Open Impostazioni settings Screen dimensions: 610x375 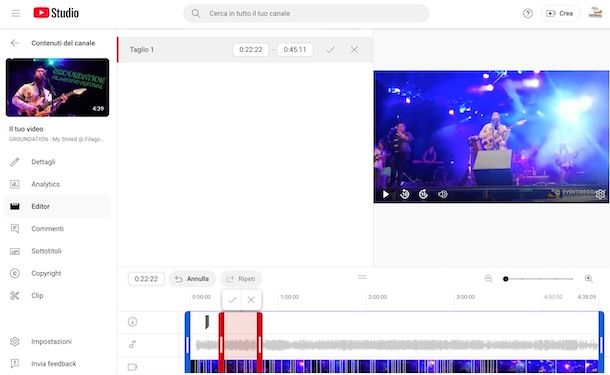[57, 341]
